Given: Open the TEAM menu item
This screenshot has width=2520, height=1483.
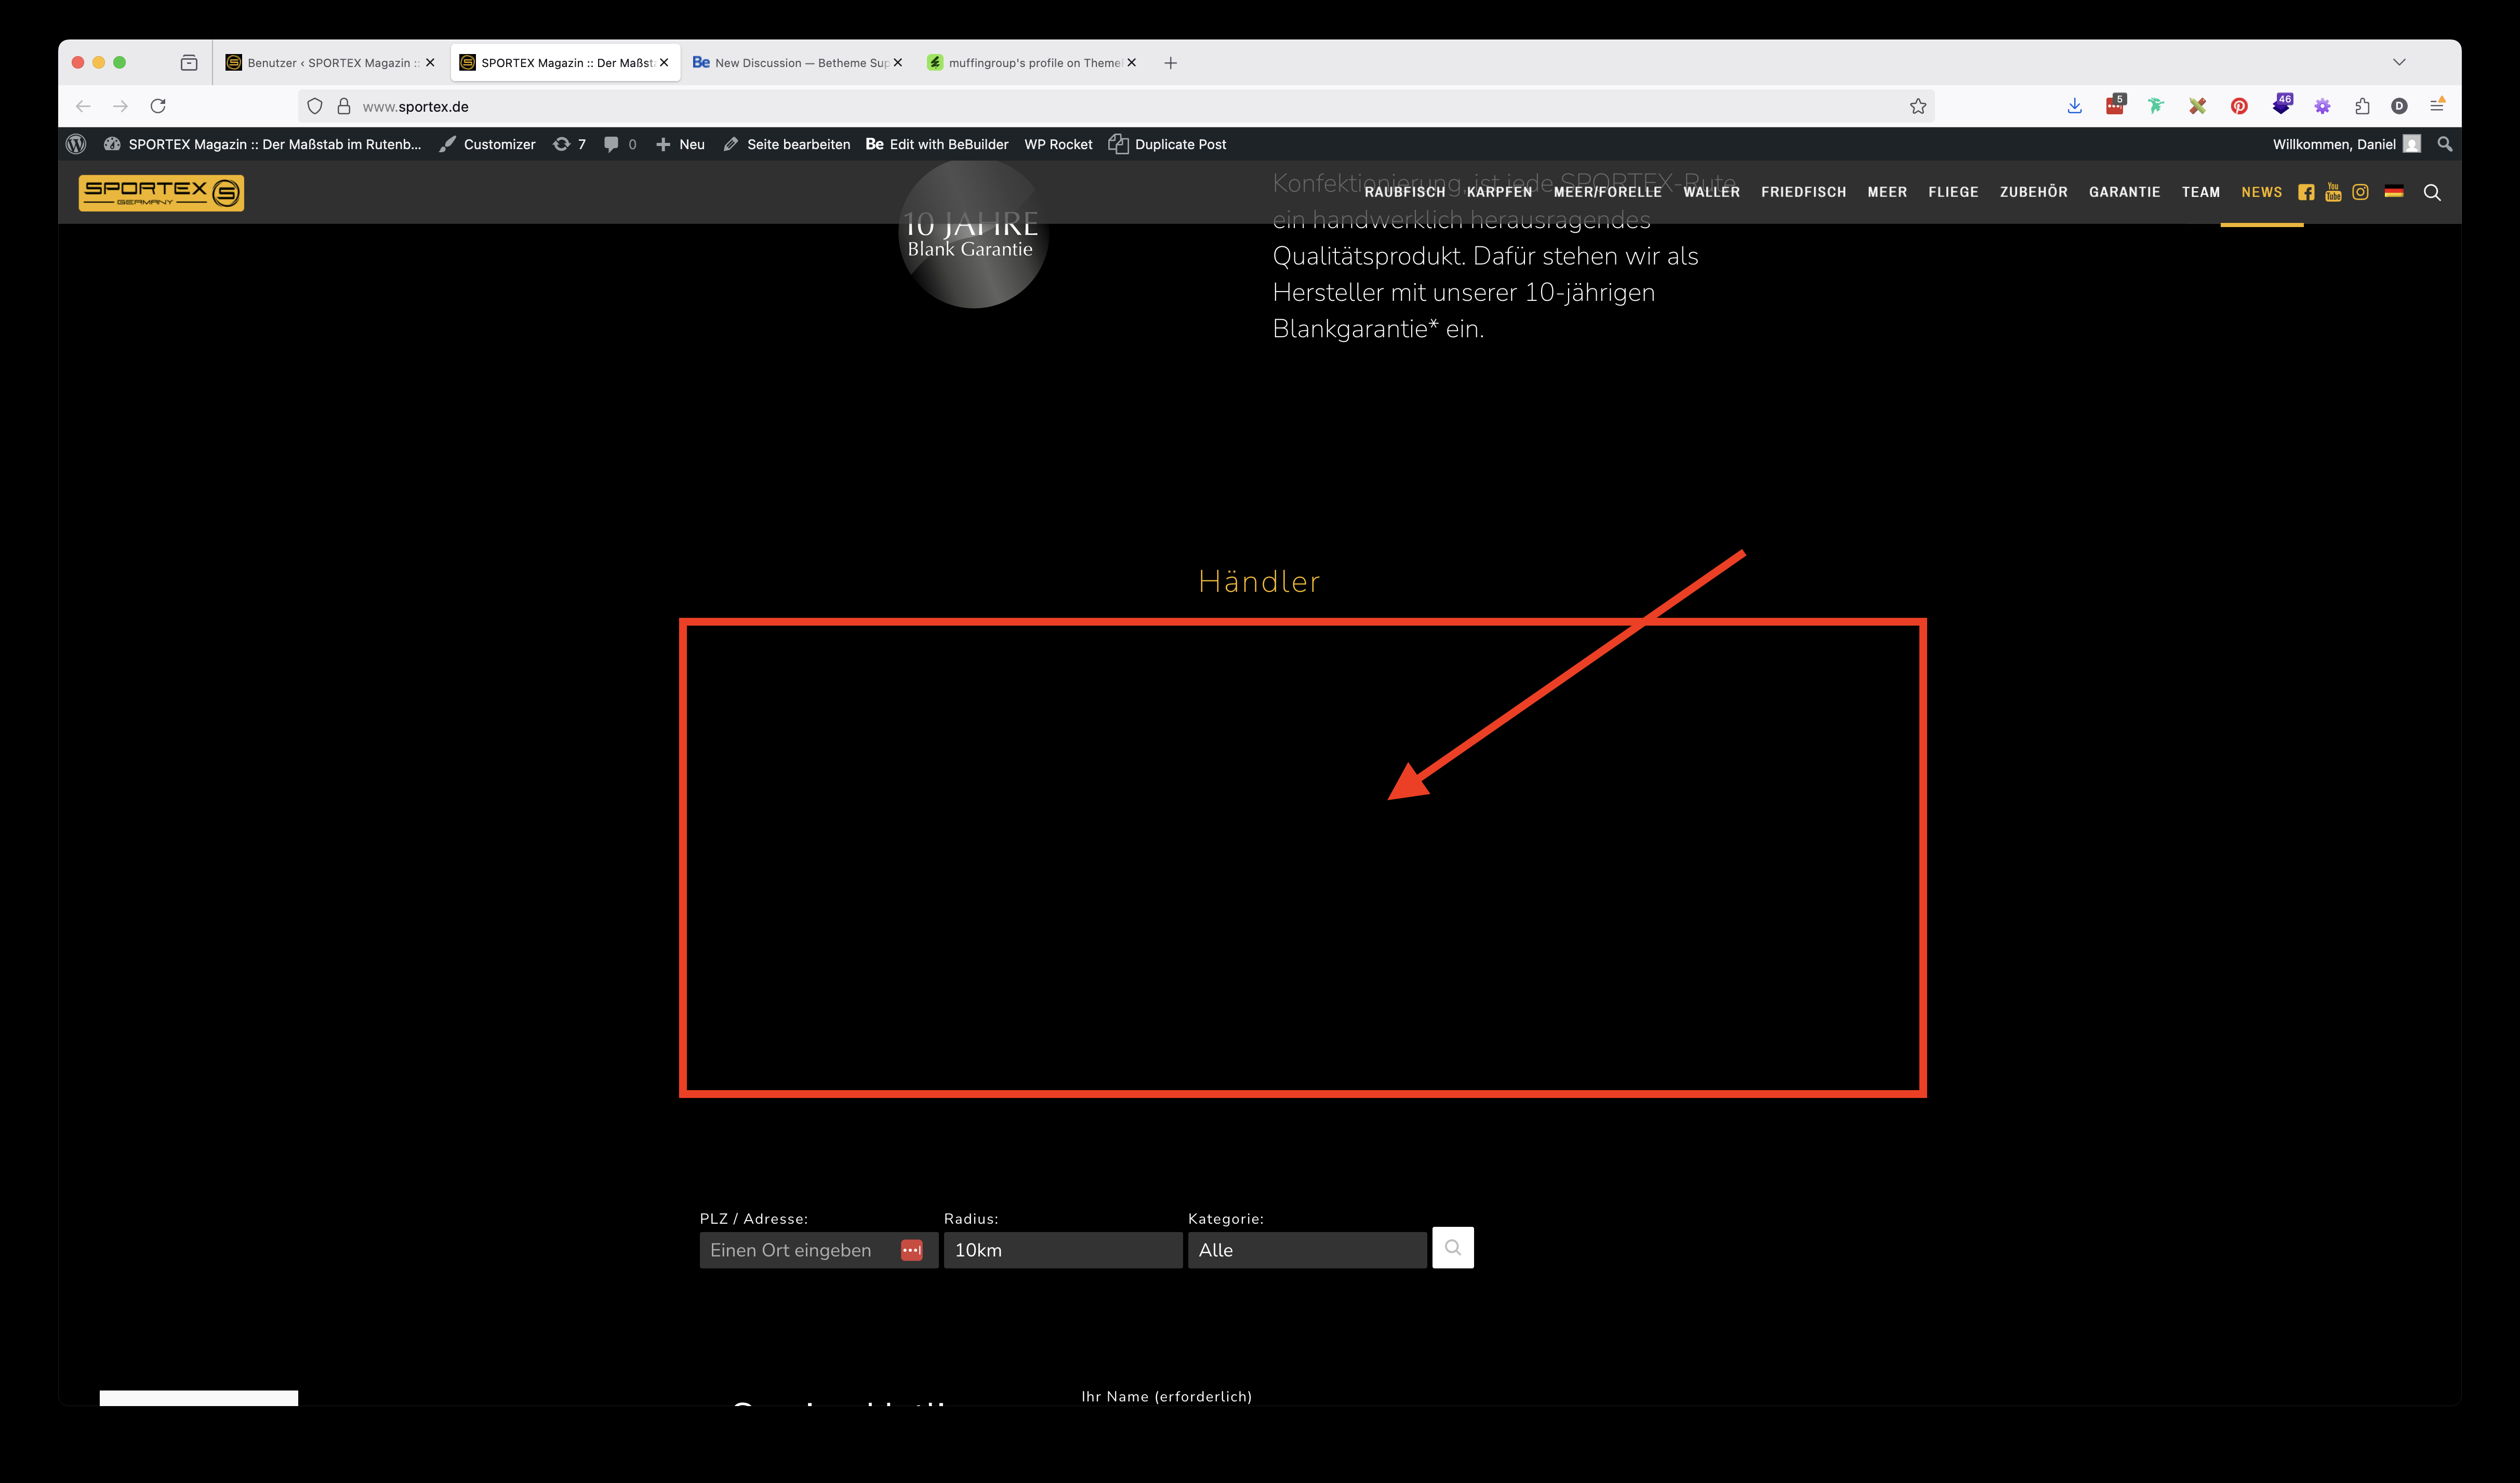Looking at the screenshot, I should coord(2200,192).
